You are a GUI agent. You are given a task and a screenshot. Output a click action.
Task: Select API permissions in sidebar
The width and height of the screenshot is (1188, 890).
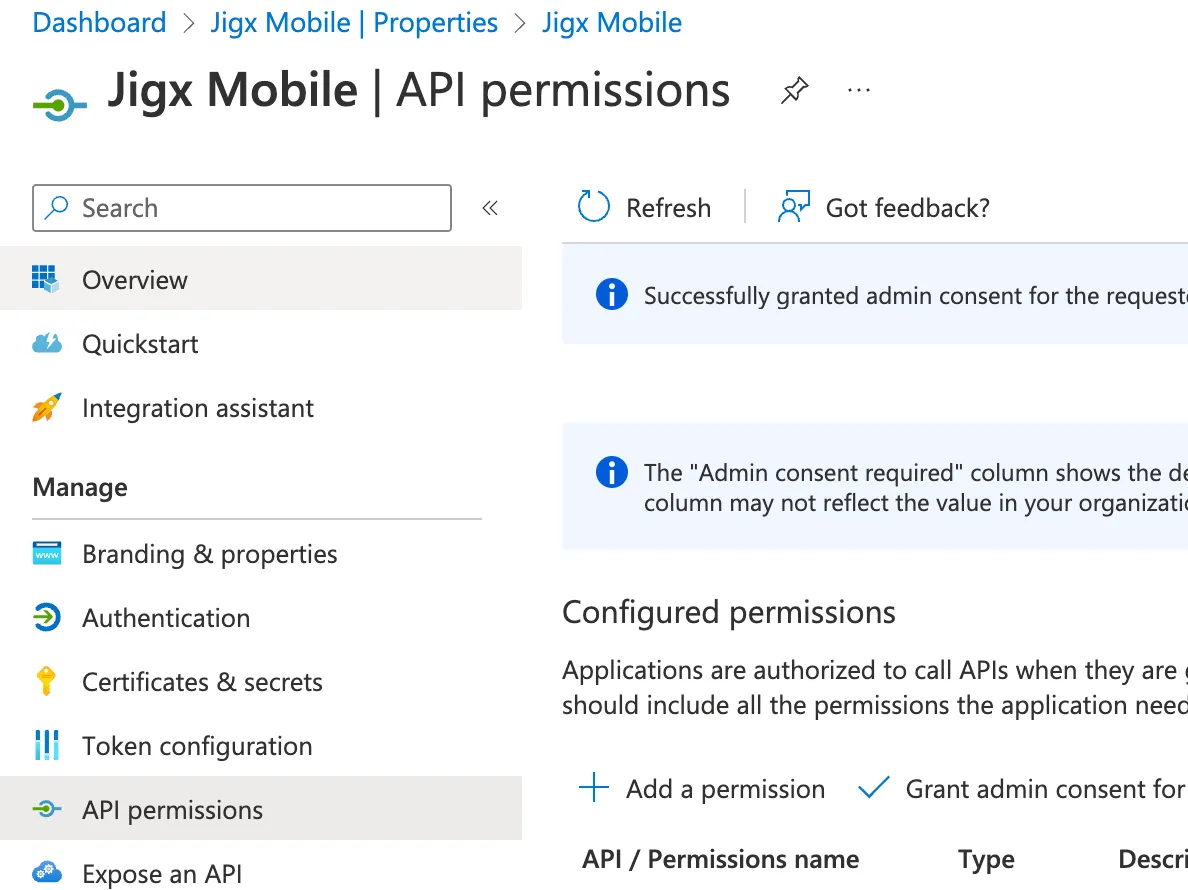[261, 810]
